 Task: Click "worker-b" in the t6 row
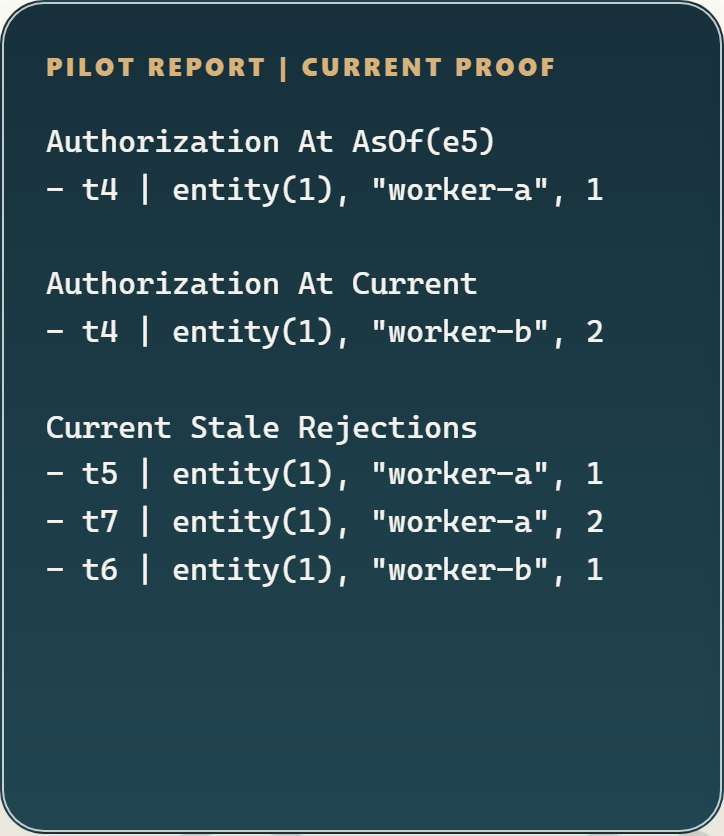[460, 570]
